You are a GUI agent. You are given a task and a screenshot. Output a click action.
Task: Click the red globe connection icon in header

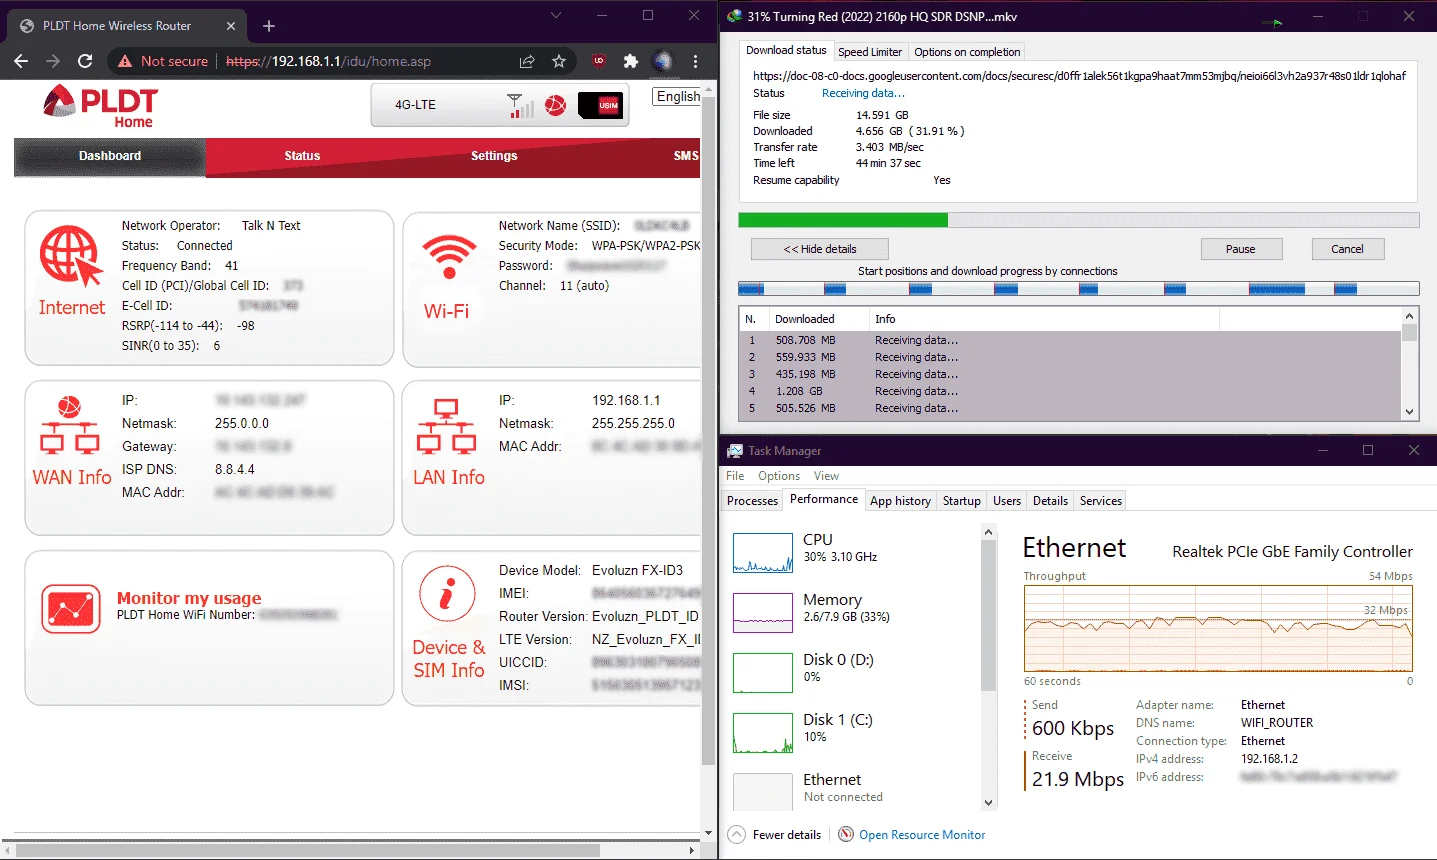(556, 105)
